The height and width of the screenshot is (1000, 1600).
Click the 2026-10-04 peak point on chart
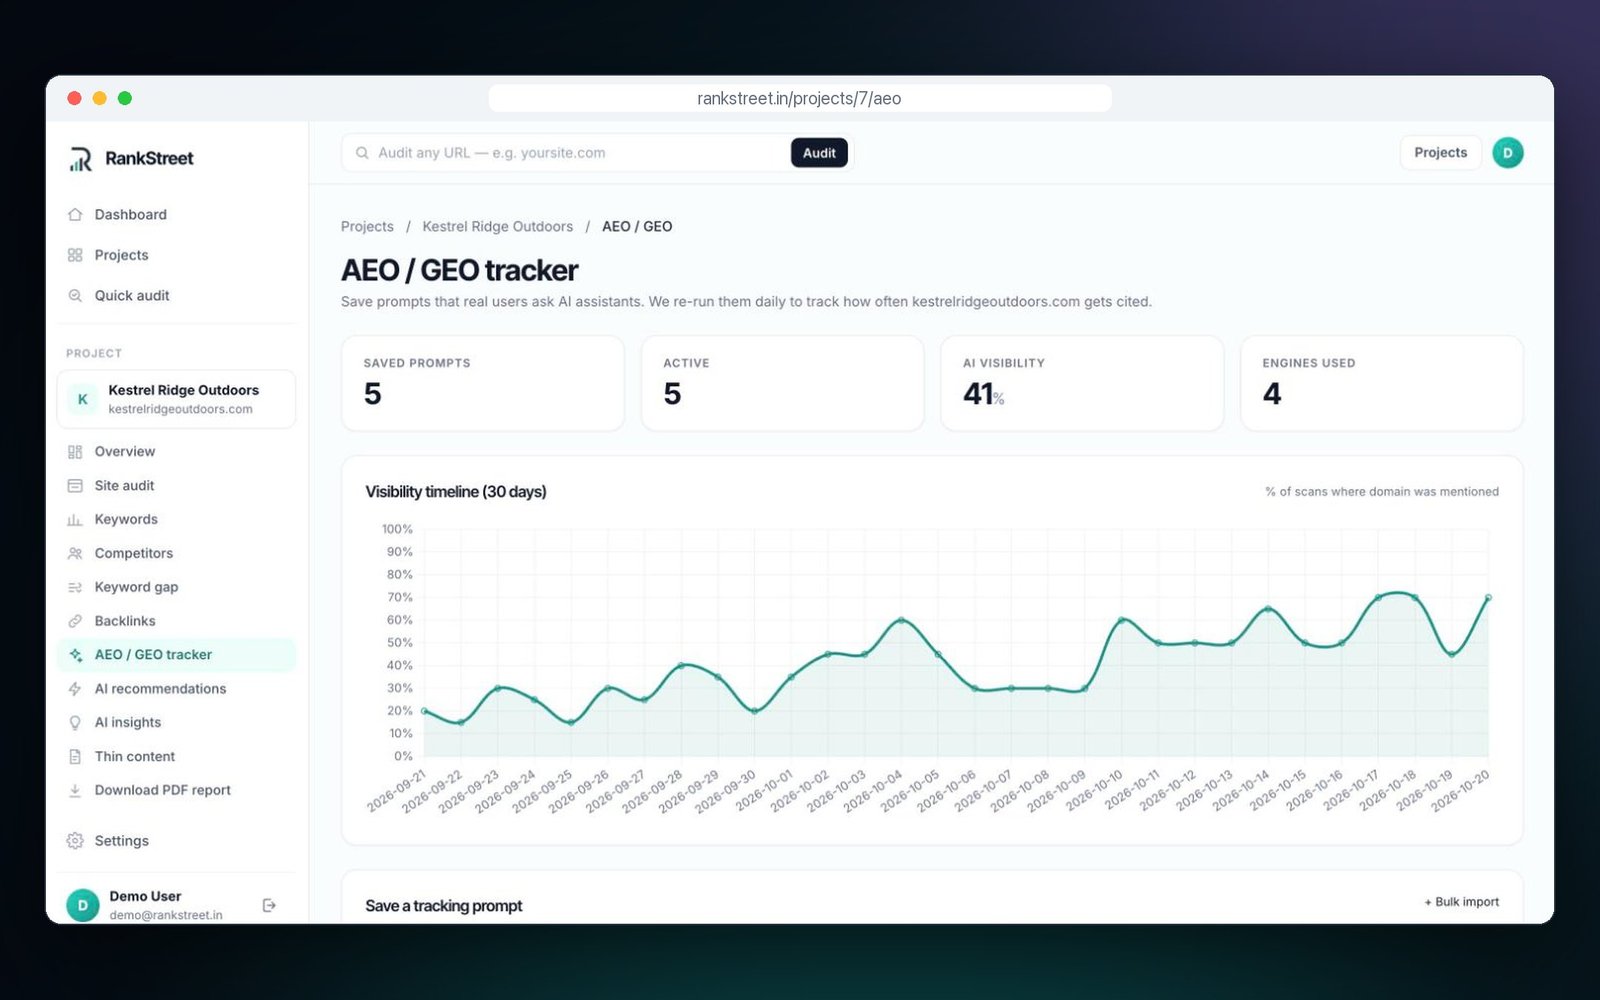click(901, 620)
